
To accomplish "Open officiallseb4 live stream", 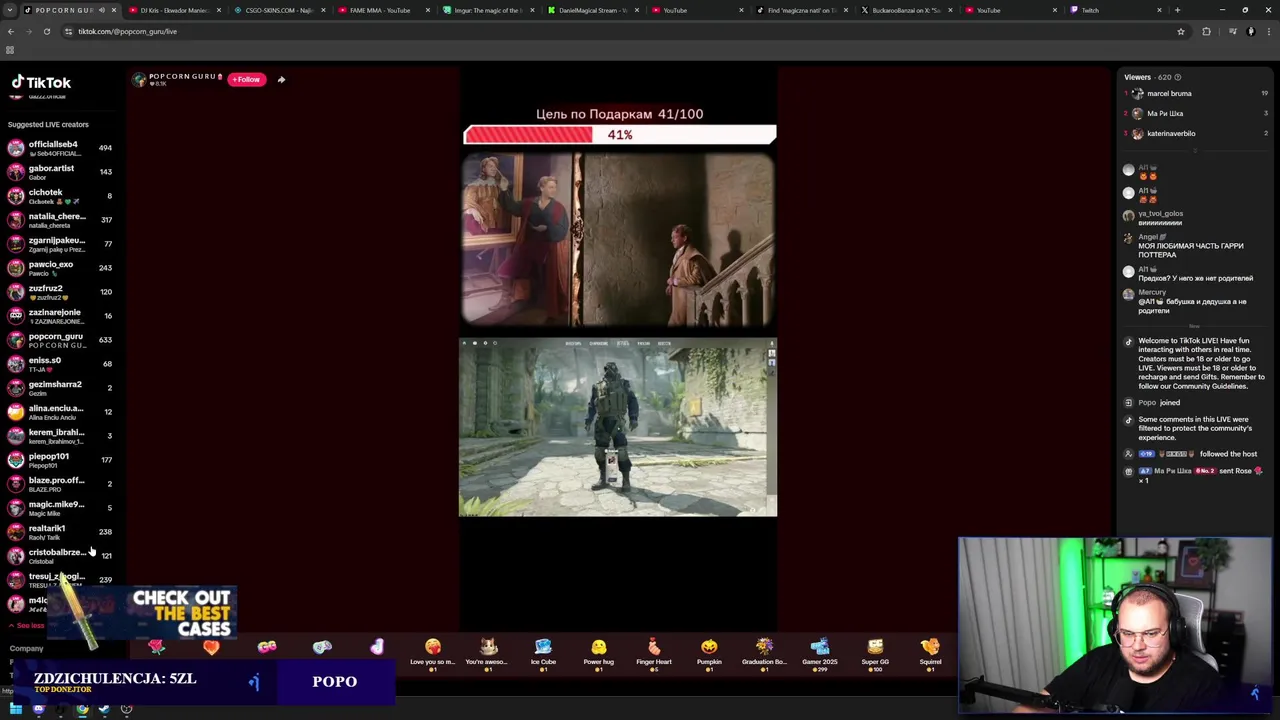I will (x=62, y=148).
